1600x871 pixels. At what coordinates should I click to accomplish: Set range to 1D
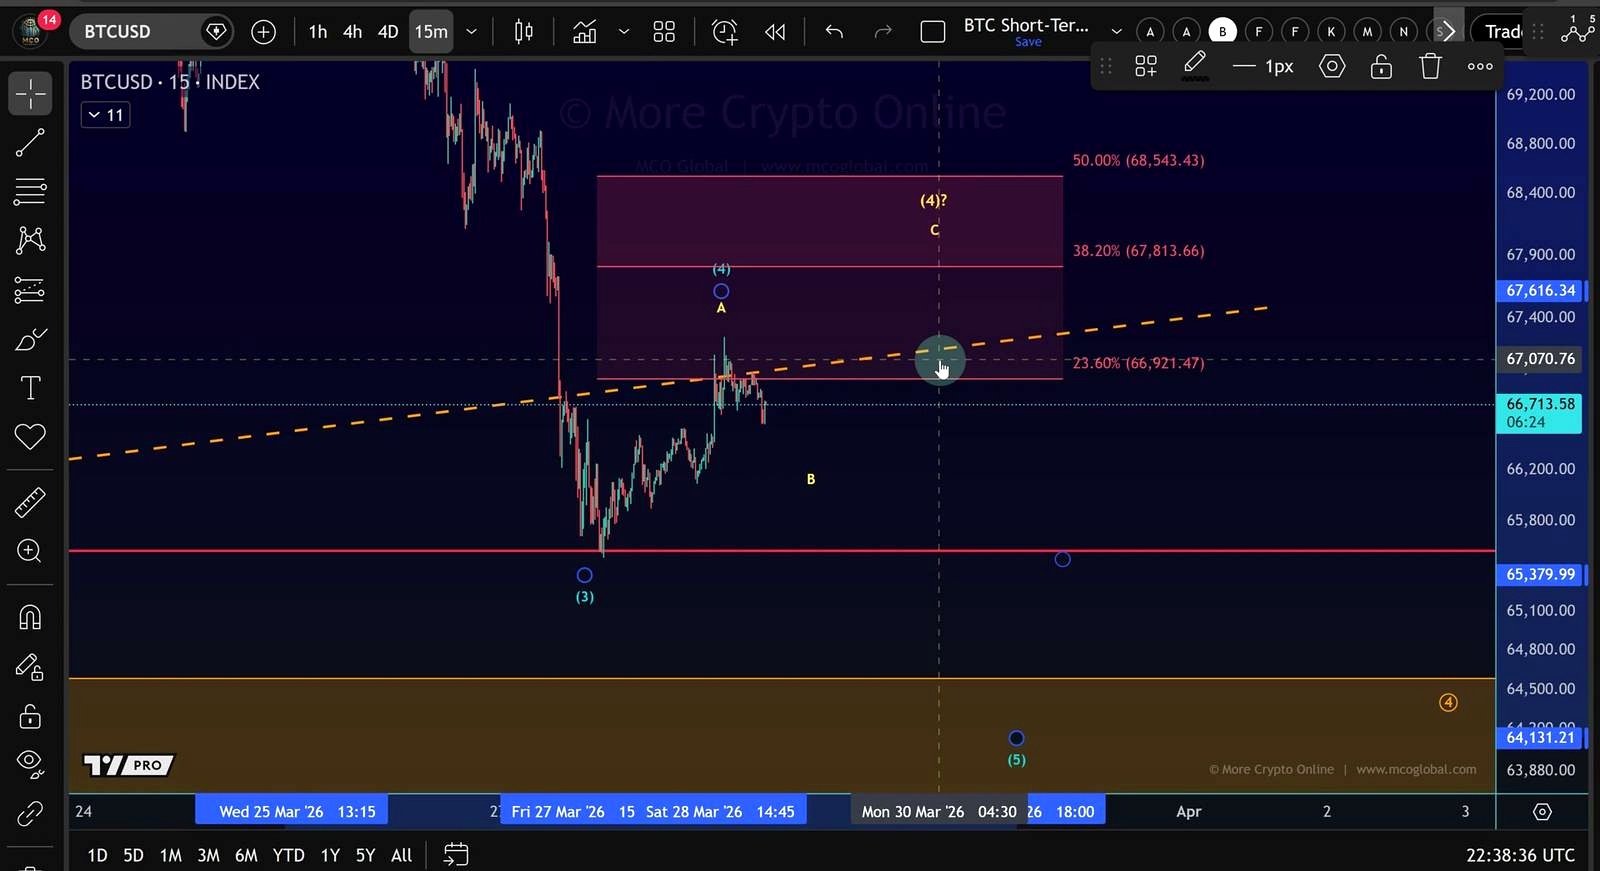point(97,855)
